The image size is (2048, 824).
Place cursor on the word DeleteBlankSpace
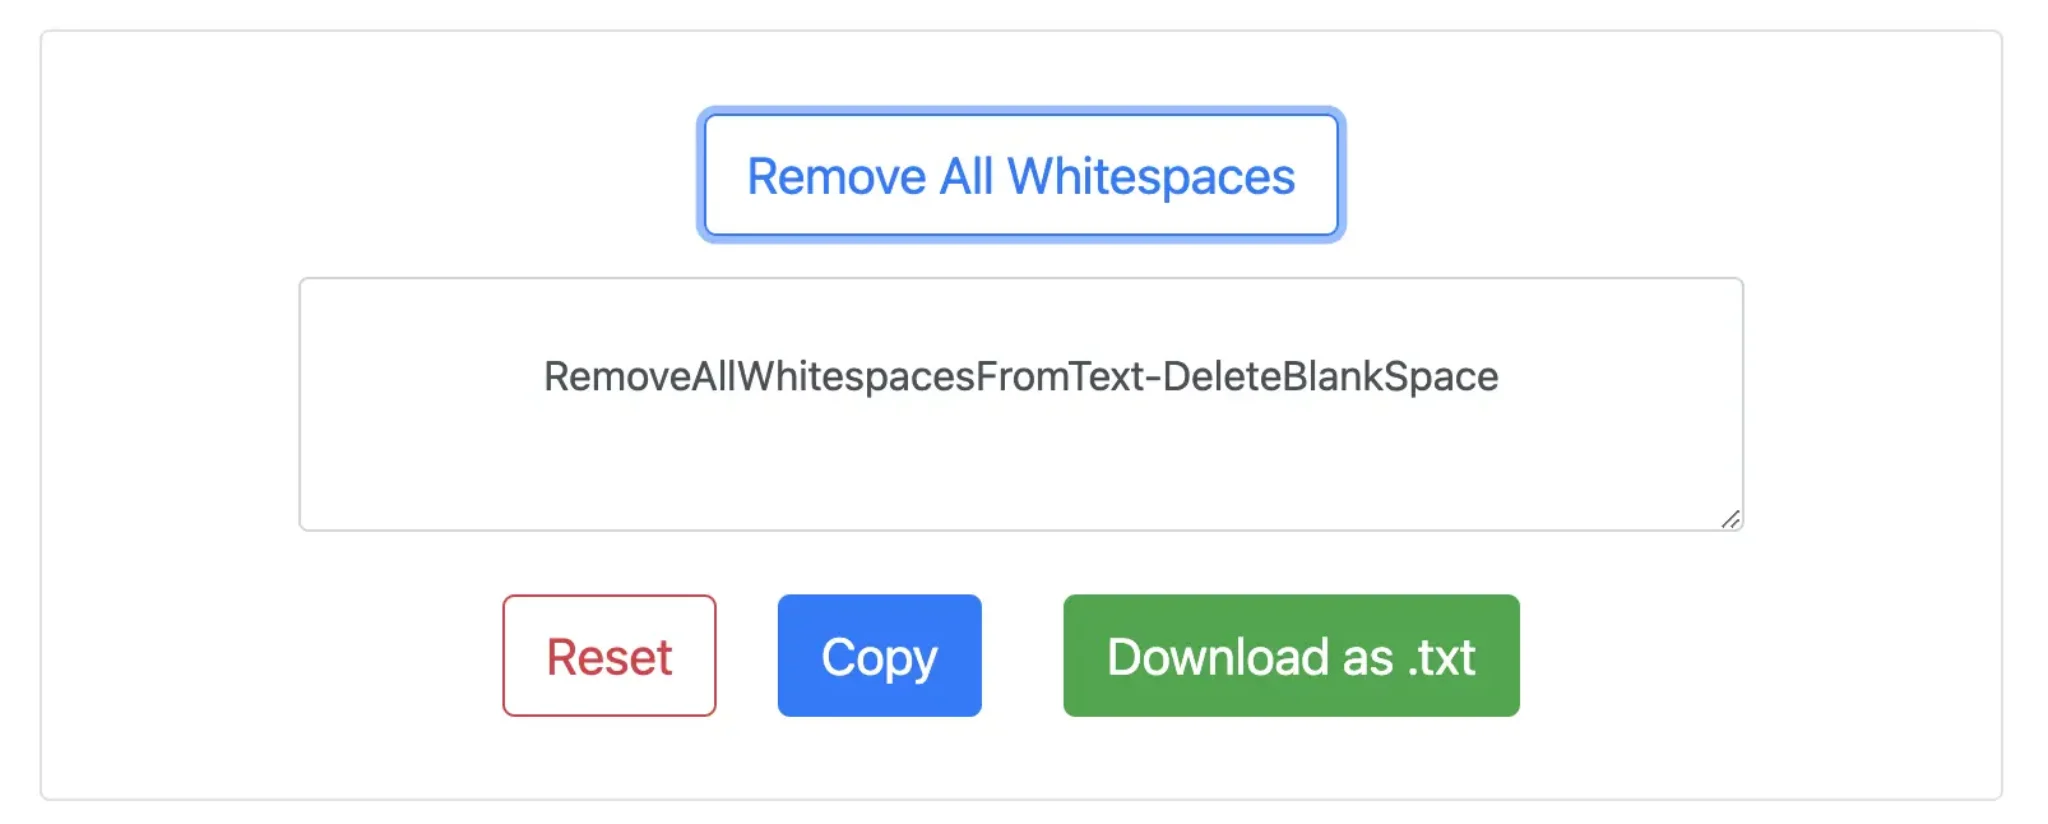click(1330, 377)
